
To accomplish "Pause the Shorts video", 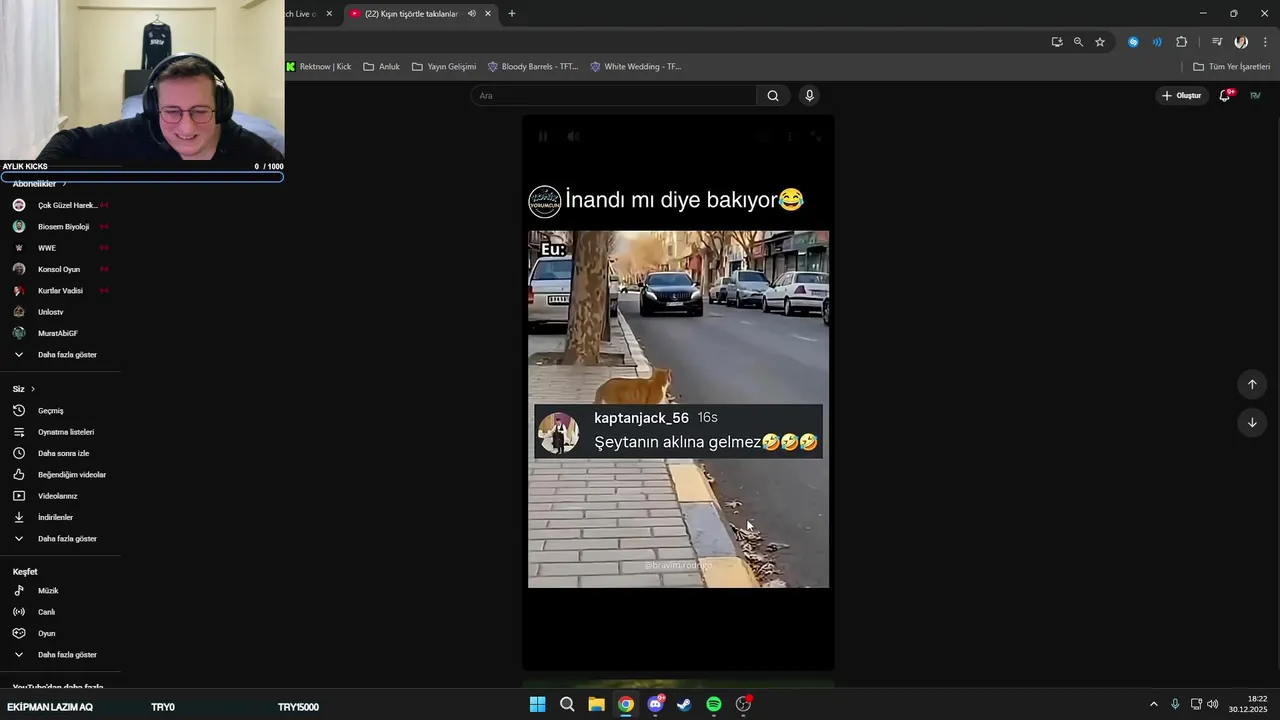I will click(x=543, y=136).
